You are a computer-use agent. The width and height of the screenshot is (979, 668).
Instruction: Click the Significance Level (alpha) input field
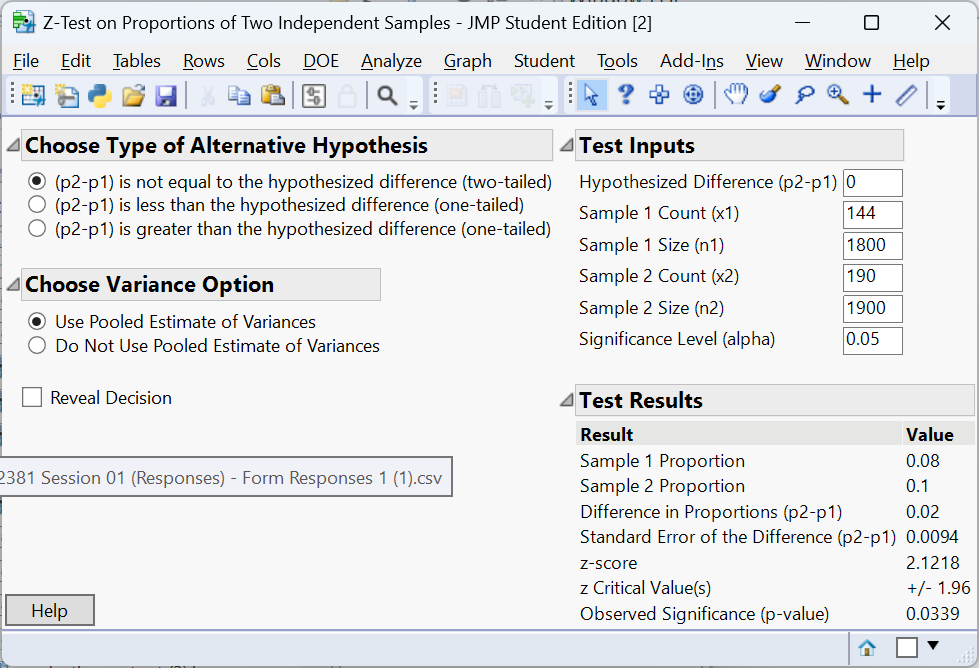(872, 340)
